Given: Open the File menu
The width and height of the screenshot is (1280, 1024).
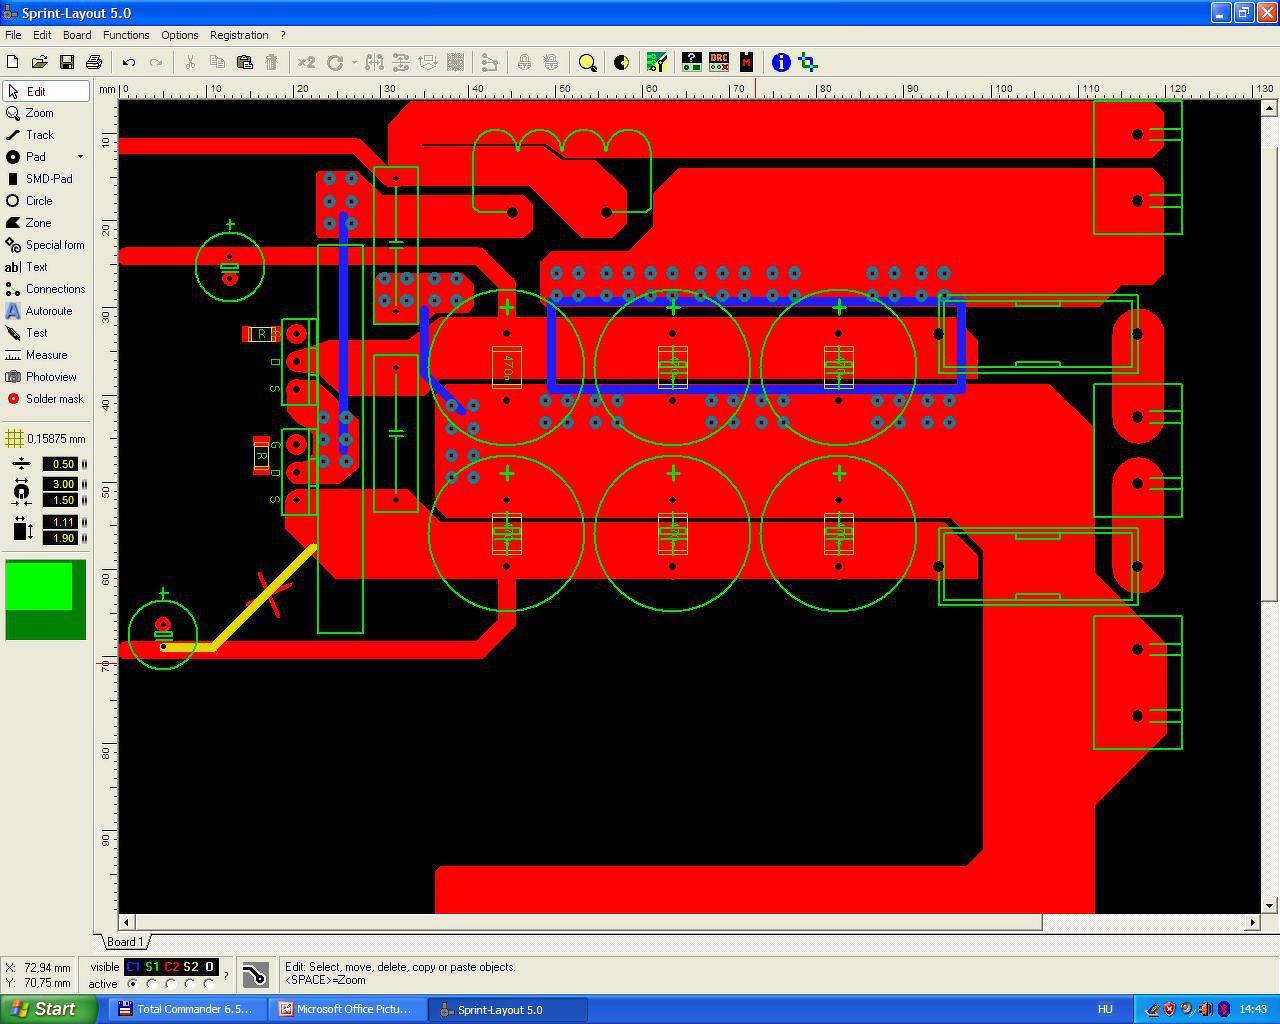Looking at the screenshot, I should pos(13,35).
